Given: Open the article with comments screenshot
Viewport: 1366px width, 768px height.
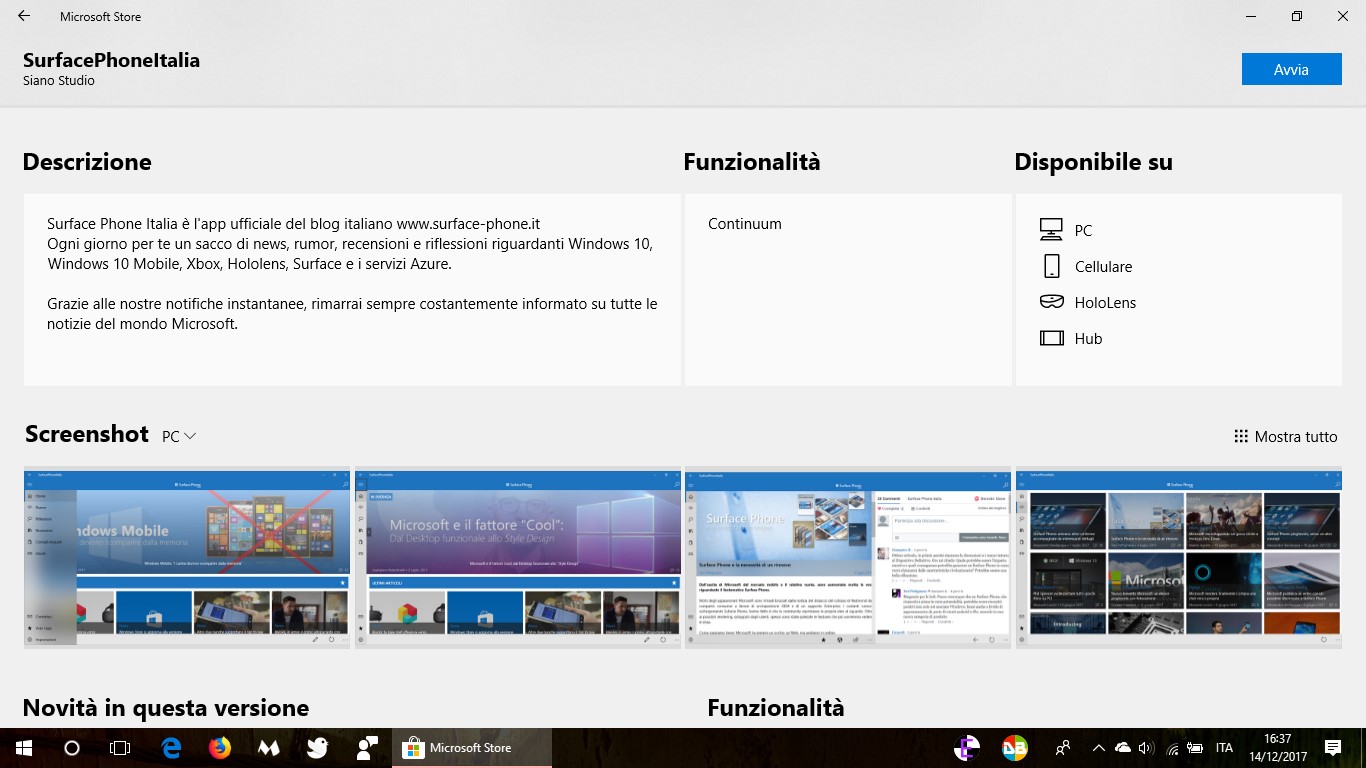Looking at the screenshot, I should (x=848, y=559).
